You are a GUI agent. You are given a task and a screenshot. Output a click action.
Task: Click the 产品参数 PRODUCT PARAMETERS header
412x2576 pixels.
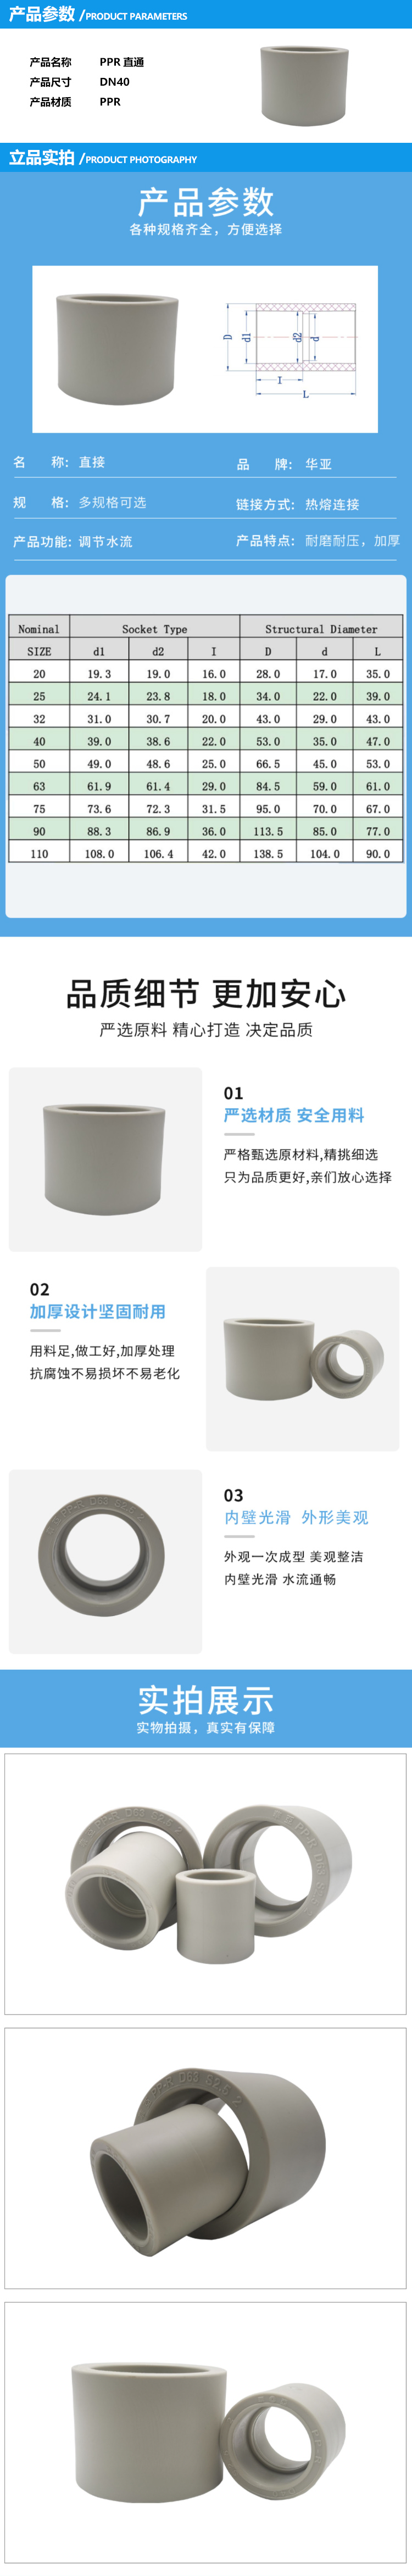point(98,15)
